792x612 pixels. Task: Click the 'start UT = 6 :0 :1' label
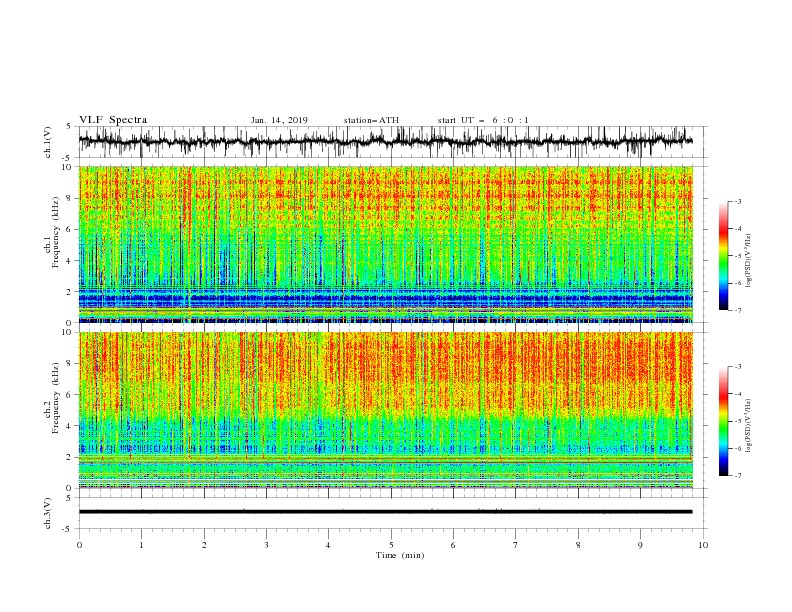point(483,120)
